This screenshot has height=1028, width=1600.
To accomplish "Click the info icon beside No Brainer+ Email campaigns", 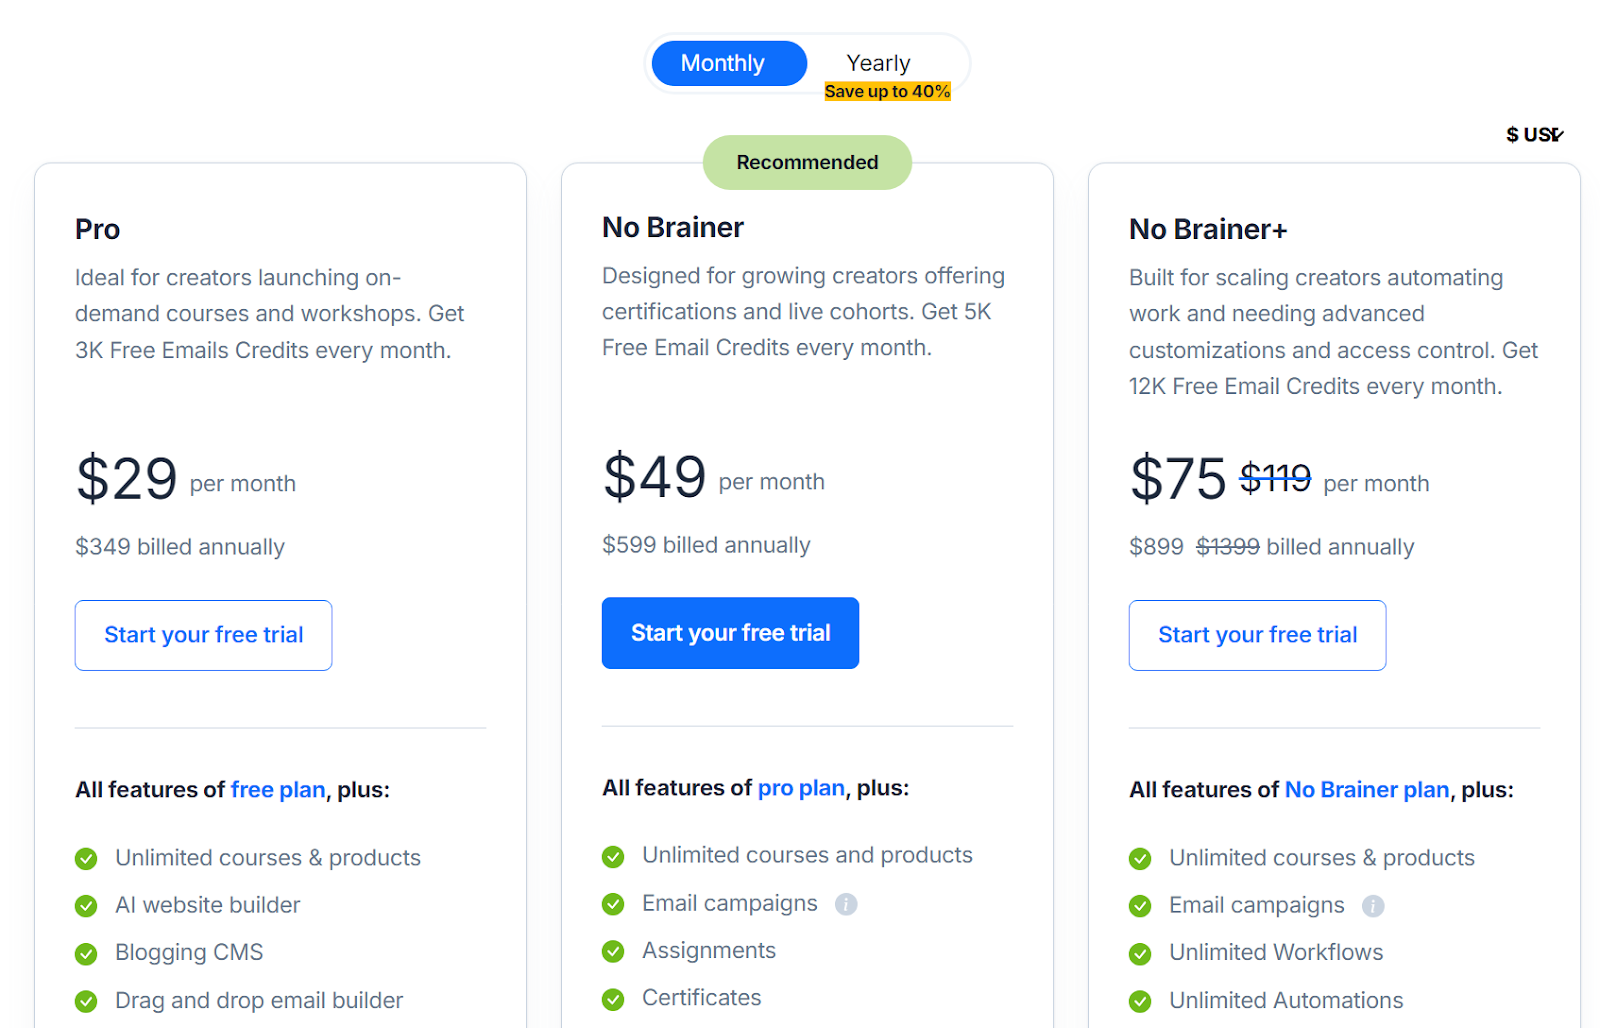I will pyautogui.click(x=1374, y=906).
